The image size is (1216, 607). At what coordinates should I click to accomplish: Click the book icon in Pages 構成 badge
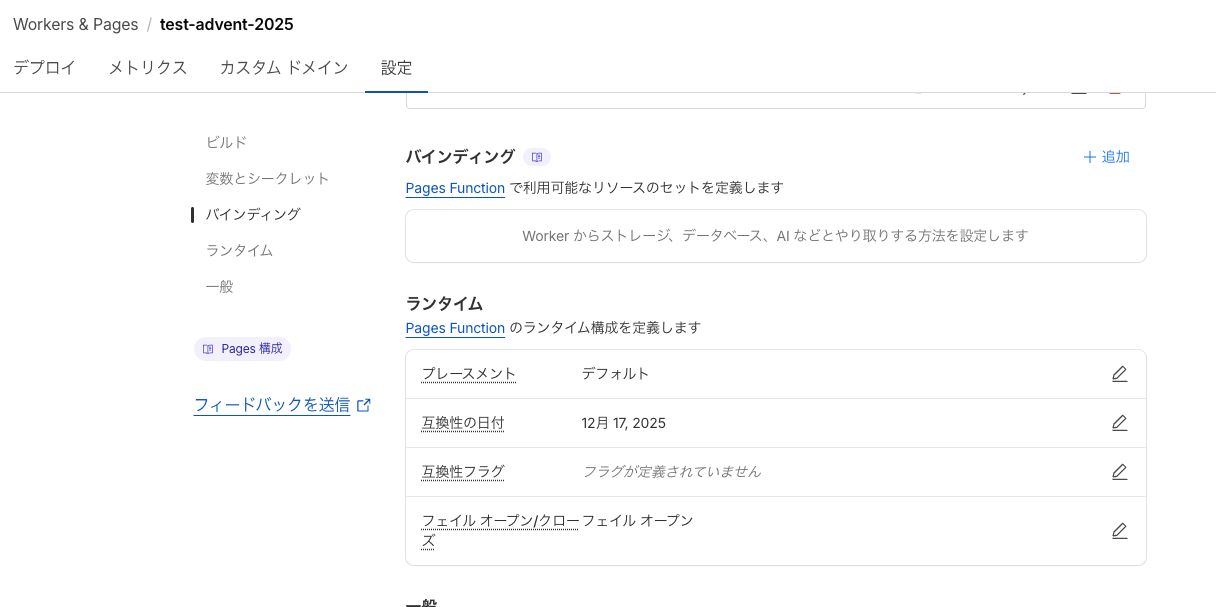tap(207, 348)
